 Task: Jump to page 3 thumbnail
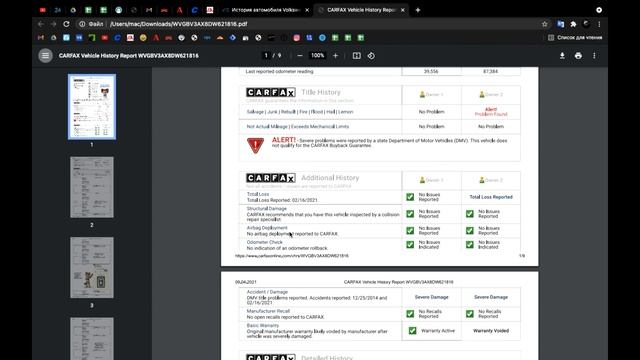click(92, 267)
